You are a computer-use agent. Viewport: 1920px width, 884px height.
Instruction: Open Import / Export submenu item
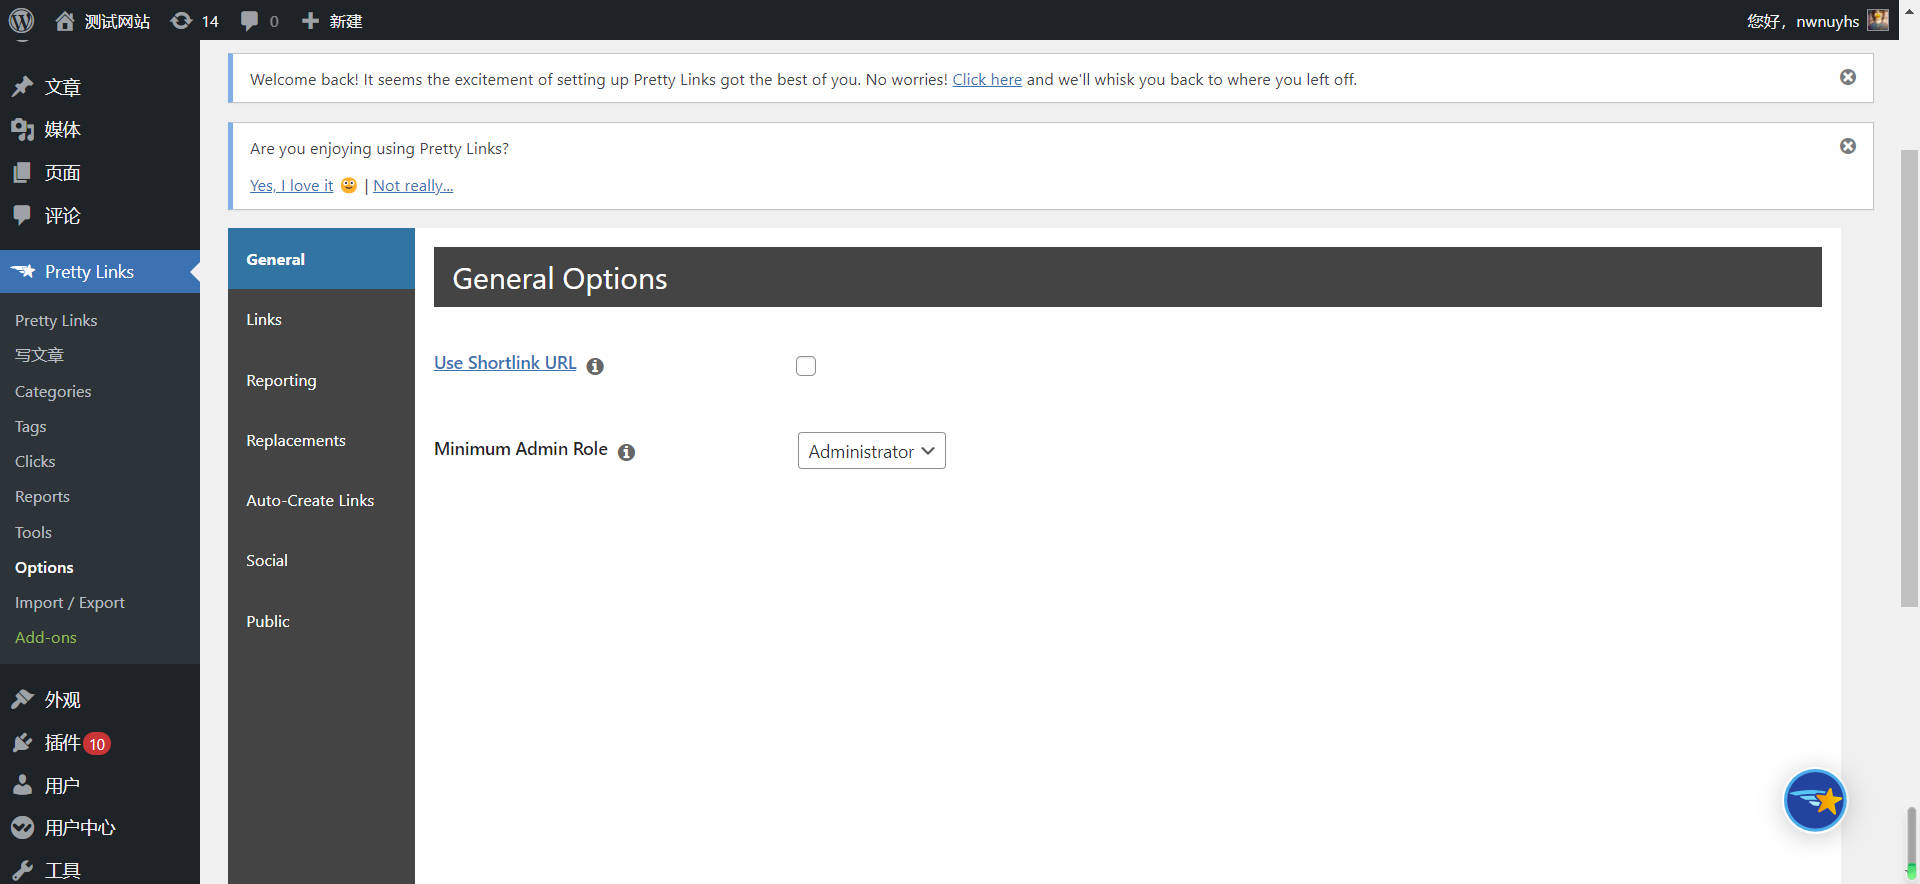pyautogui.click(x=70, y=602)
